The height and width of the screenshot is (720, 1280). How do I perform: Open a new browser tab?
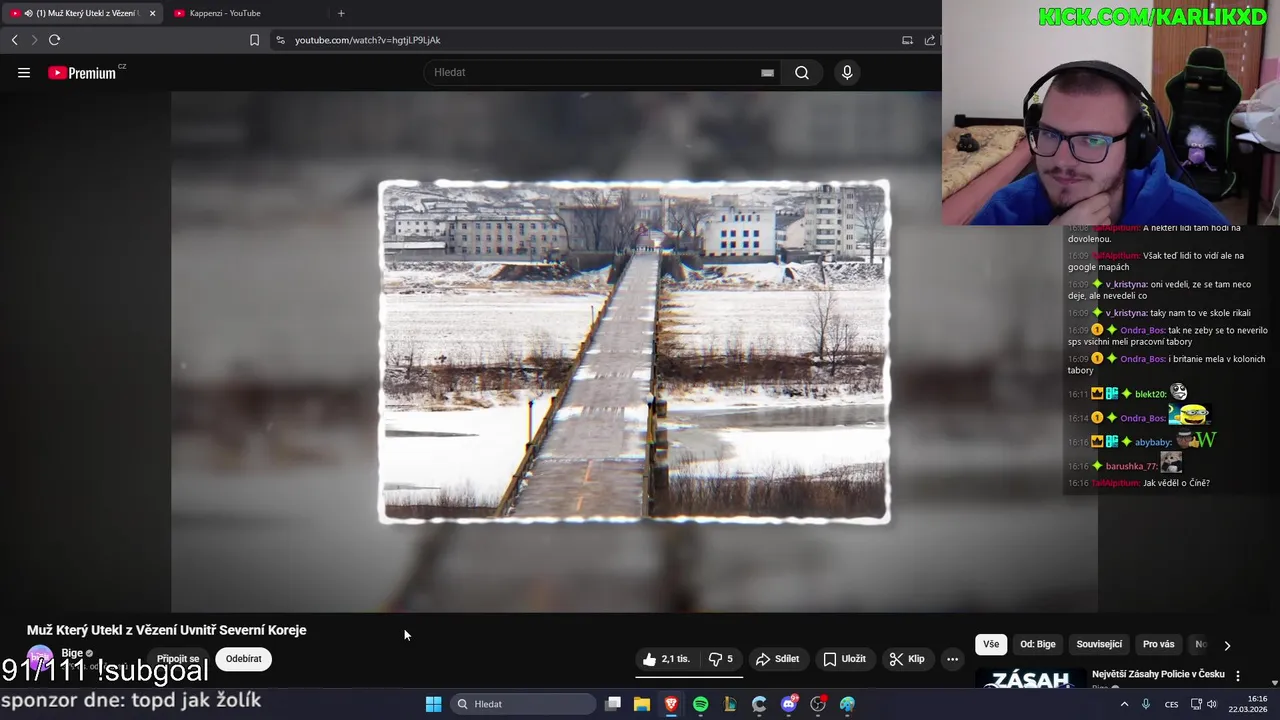point(341,13)
